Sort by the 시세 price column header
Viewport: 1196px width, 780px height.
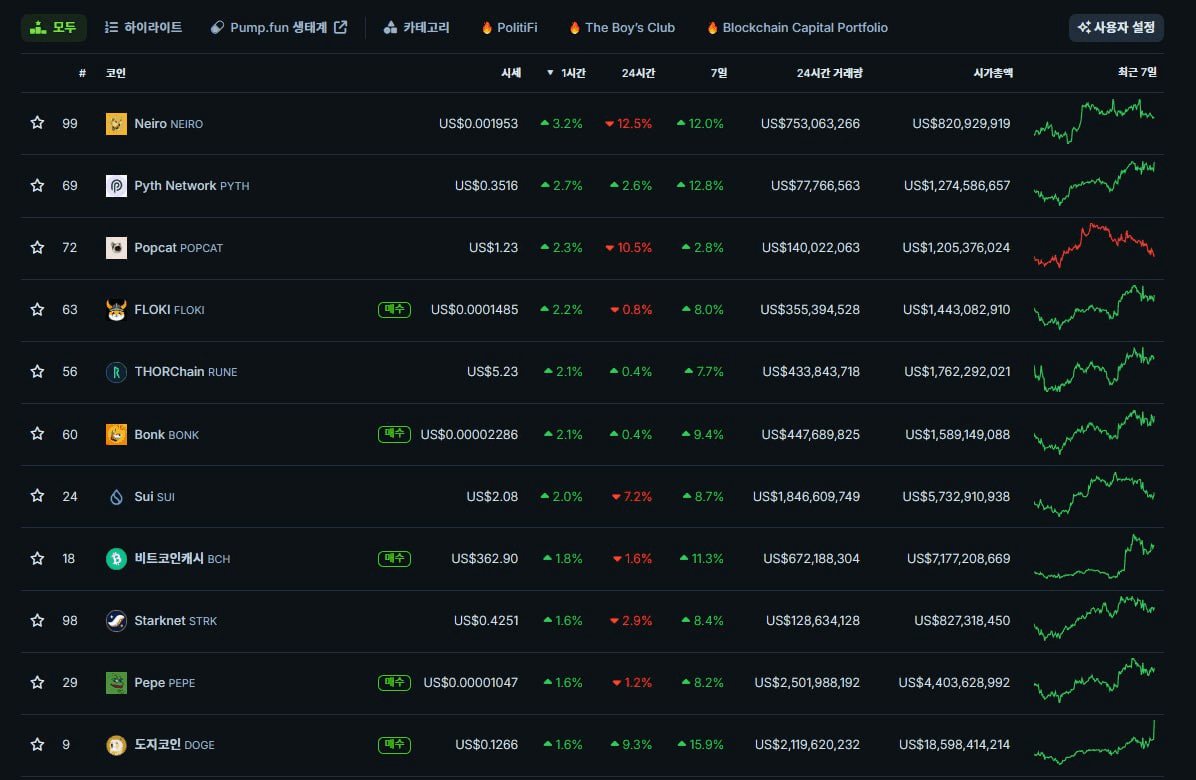pos(511,73)
